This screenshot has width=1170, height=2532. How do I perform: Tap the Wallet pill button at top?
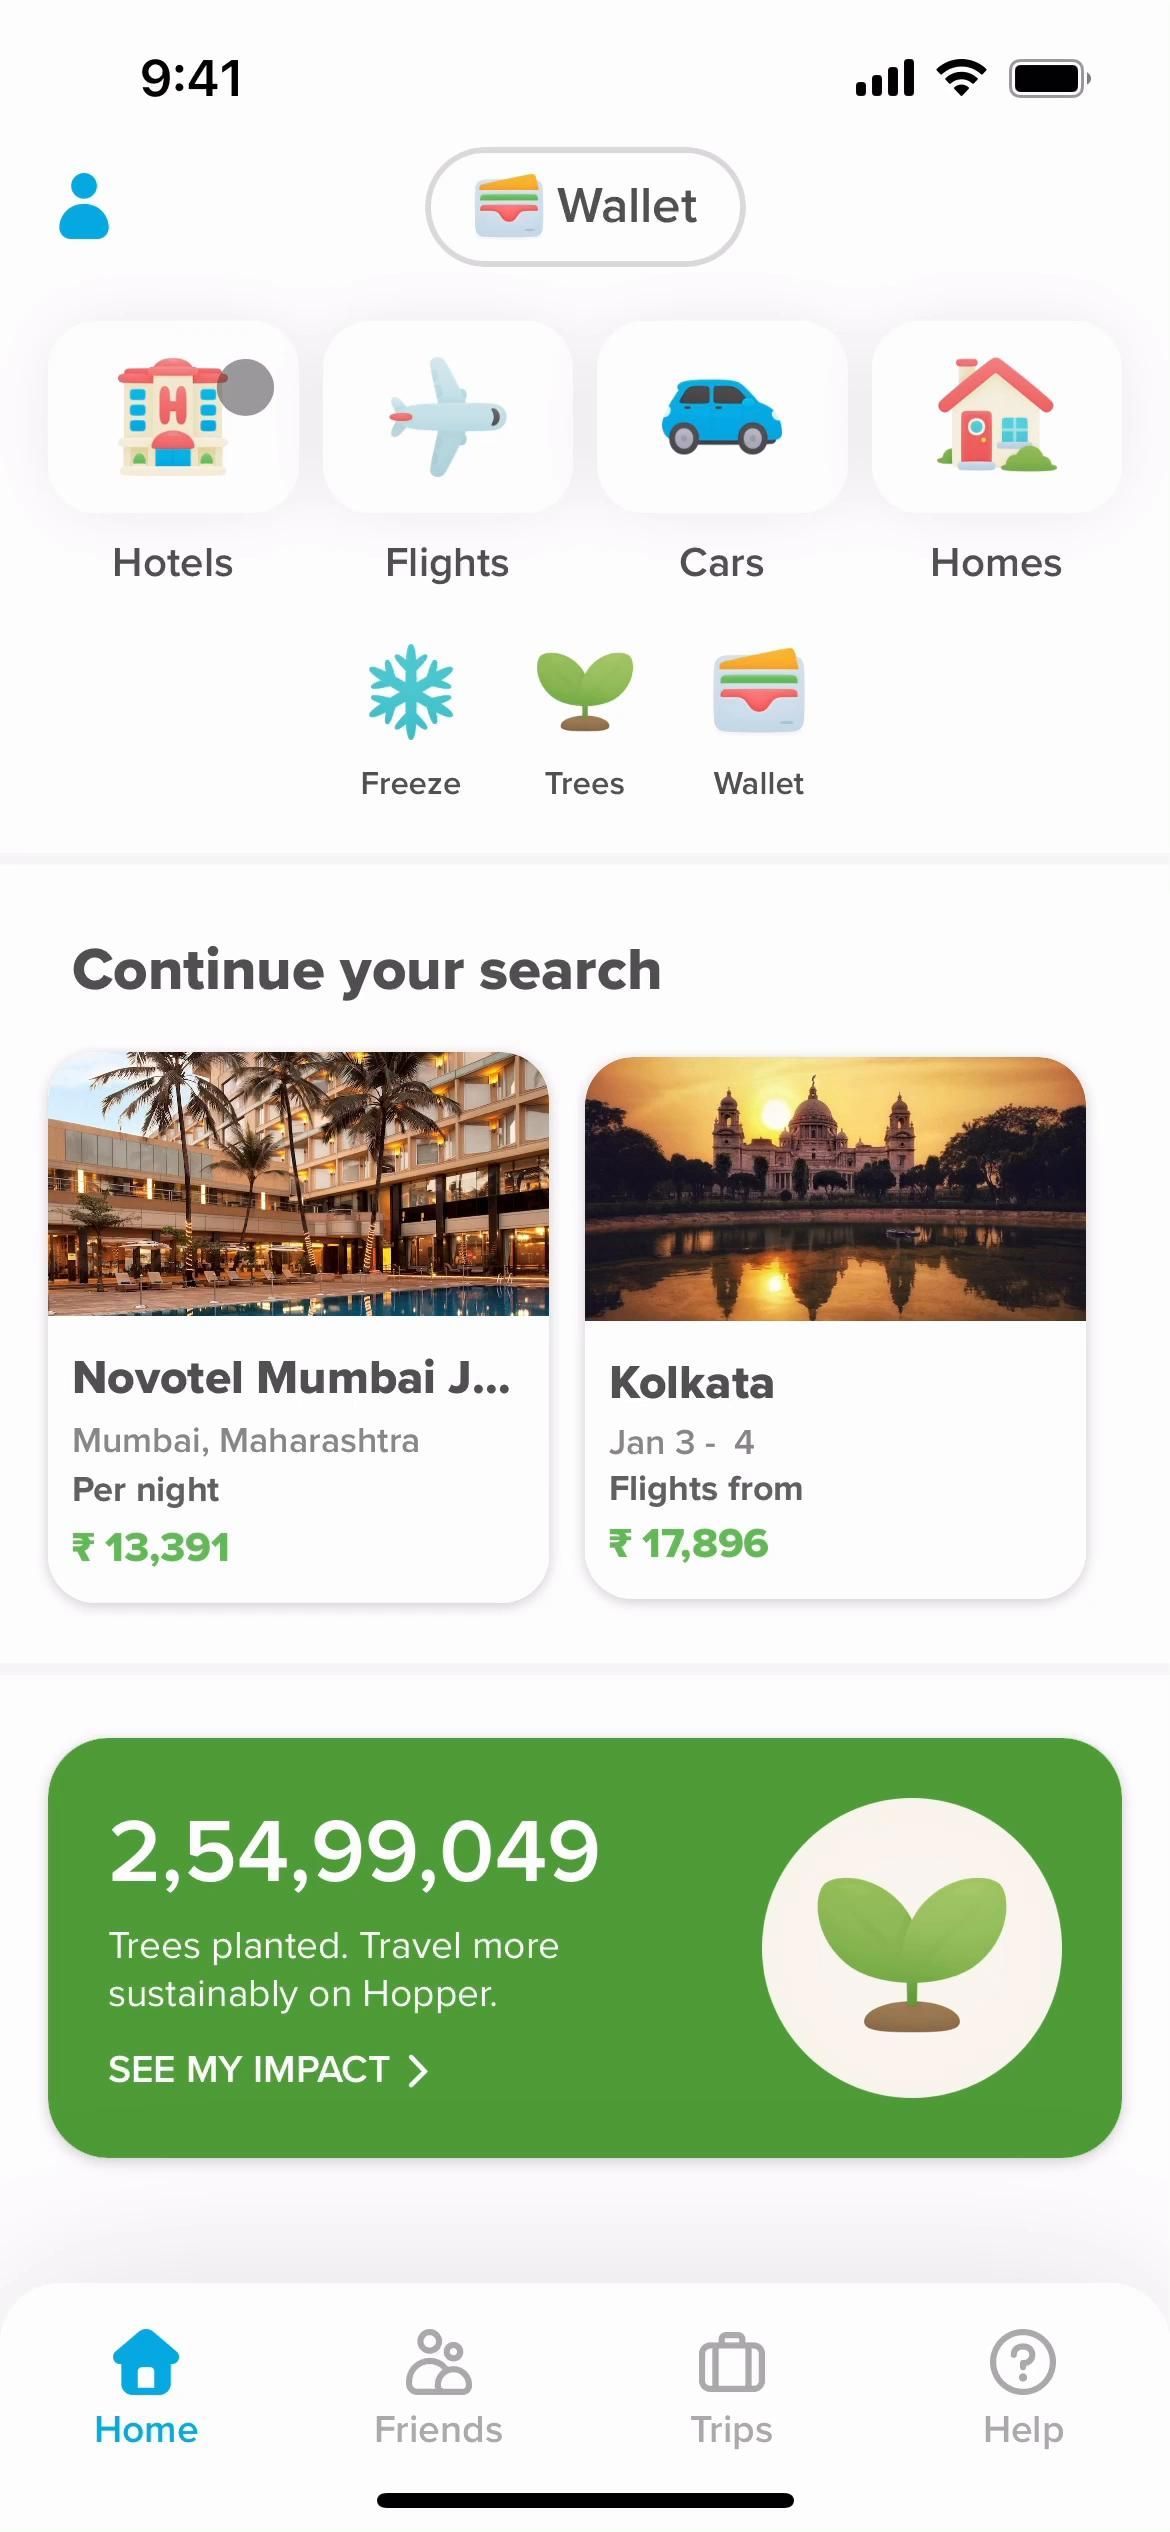[585, 206]
